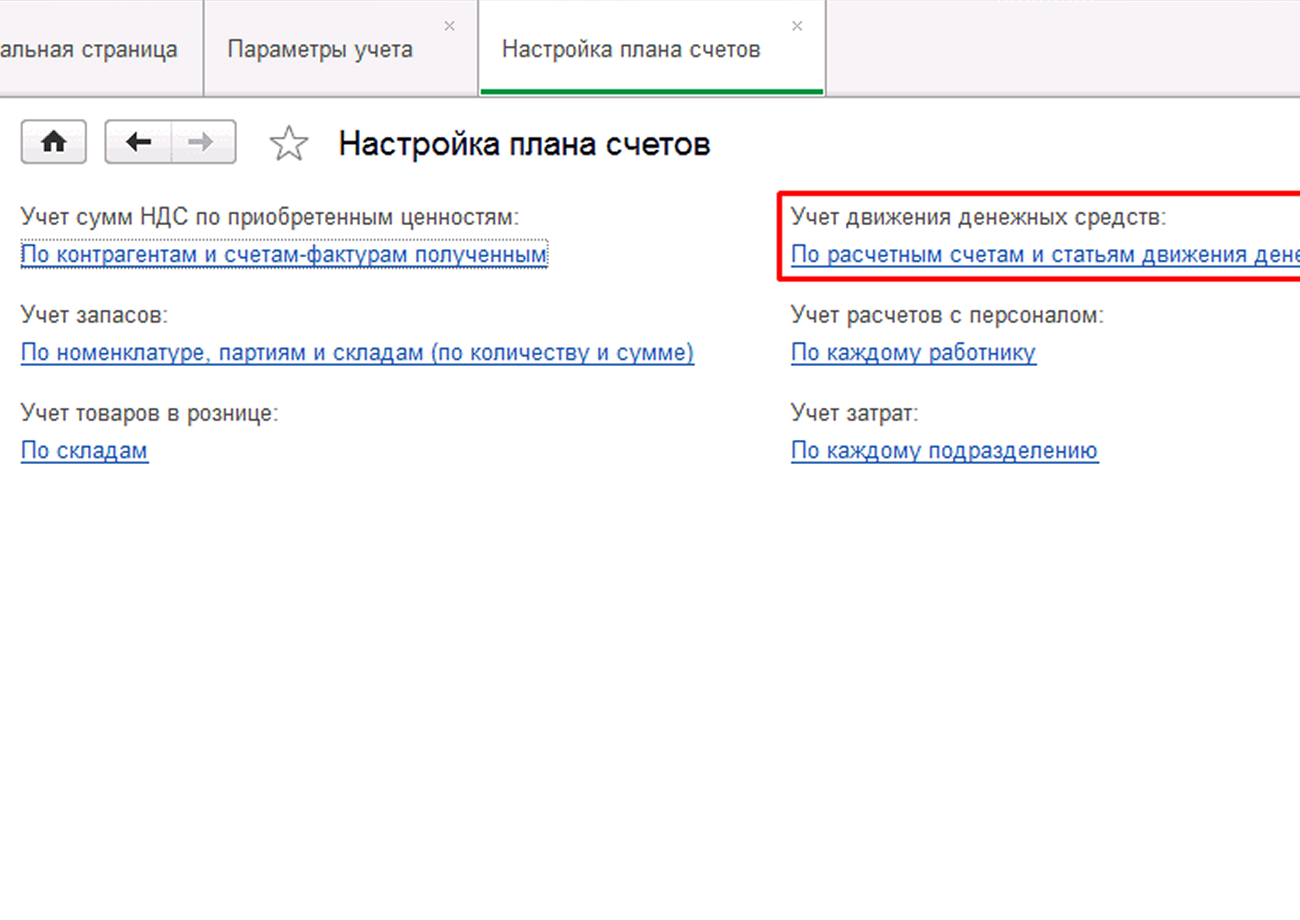Image resolution: width=1300 pixels, height=920 pixels.
Task: Go back with the left arrow
Action: click(138, 143)
